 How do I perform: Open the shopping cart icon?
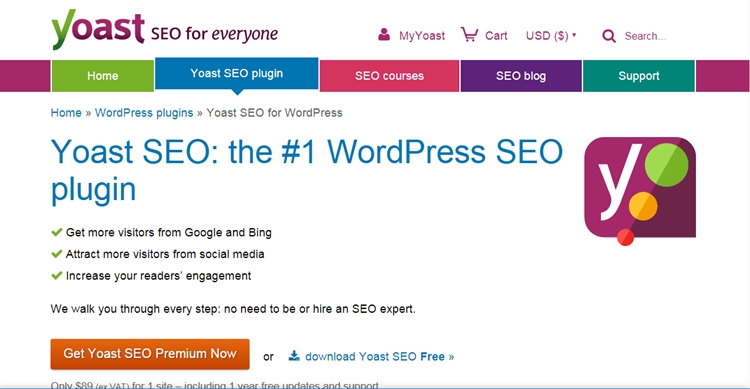pyautogui.click(x=469, y=34)
